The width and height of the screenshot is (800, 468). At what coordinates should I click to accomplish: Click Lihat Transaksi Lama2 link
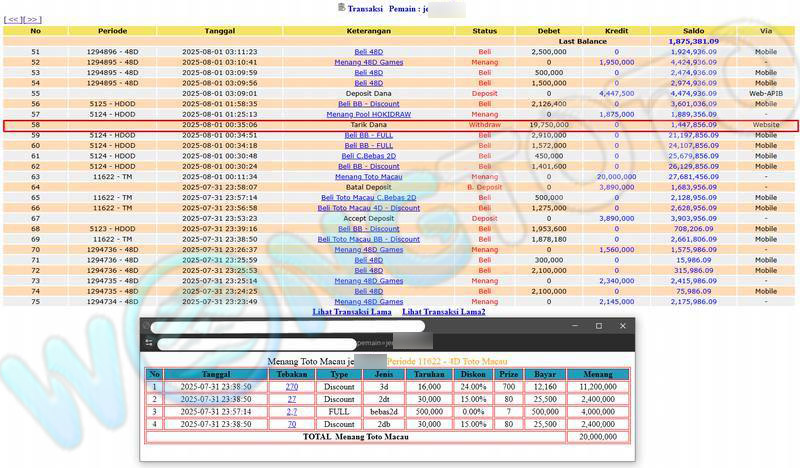pos(443,311)
